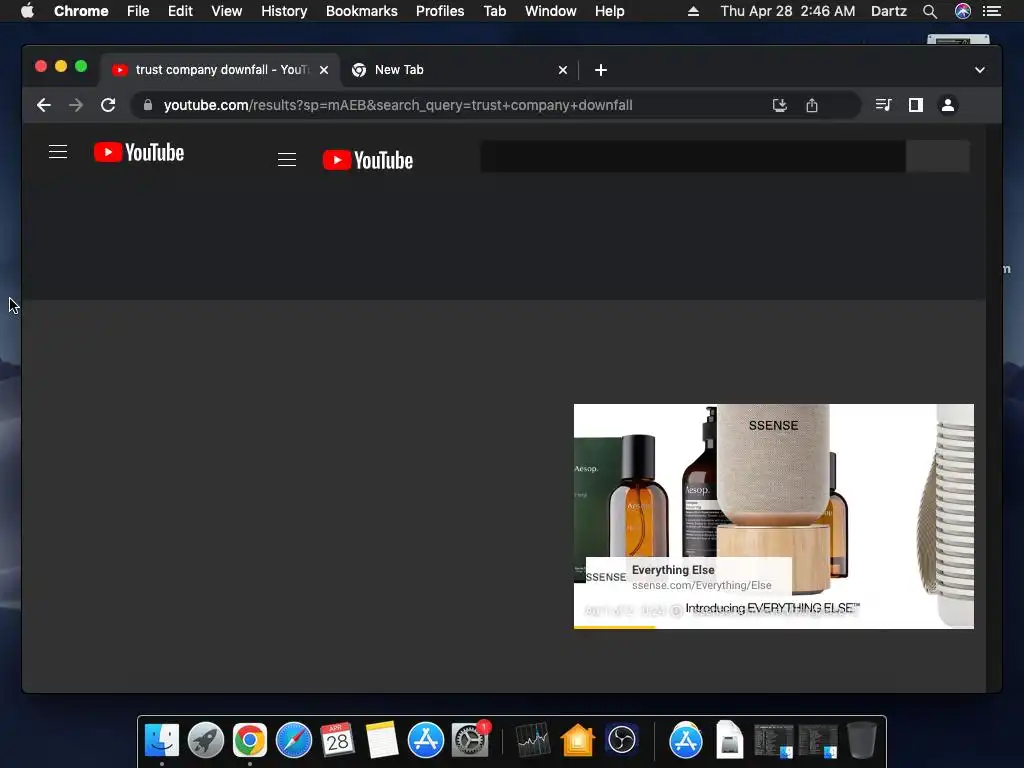This screenshot has width=1024, height=768.
Task: Open the Window menu
Action: point(551,11)
